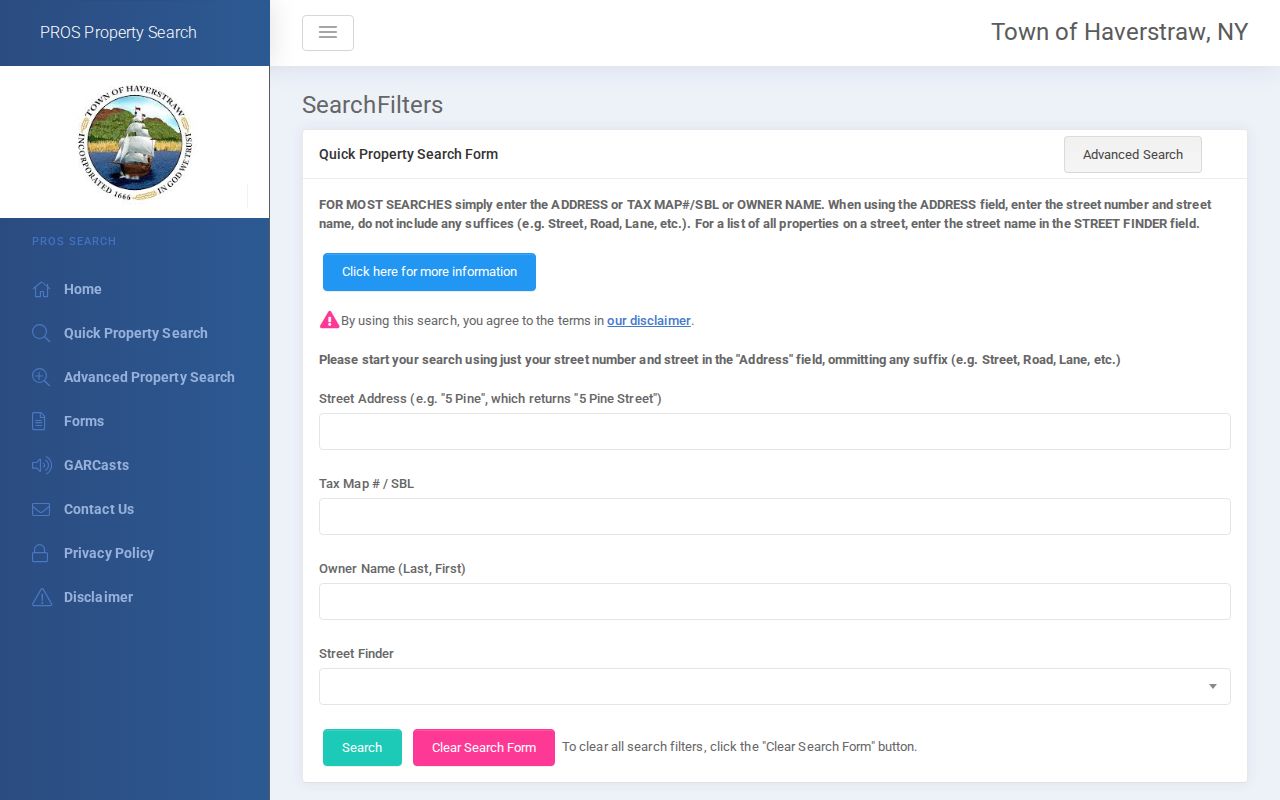Screen dimensions: 1280x800
Task: Click the Contact Us envelope icon
Action: pos(41,509)
